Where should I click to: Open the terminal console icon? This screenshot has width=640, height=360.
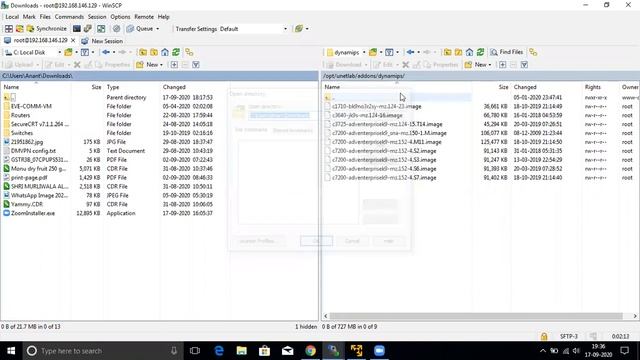click(x=77, y=29)
